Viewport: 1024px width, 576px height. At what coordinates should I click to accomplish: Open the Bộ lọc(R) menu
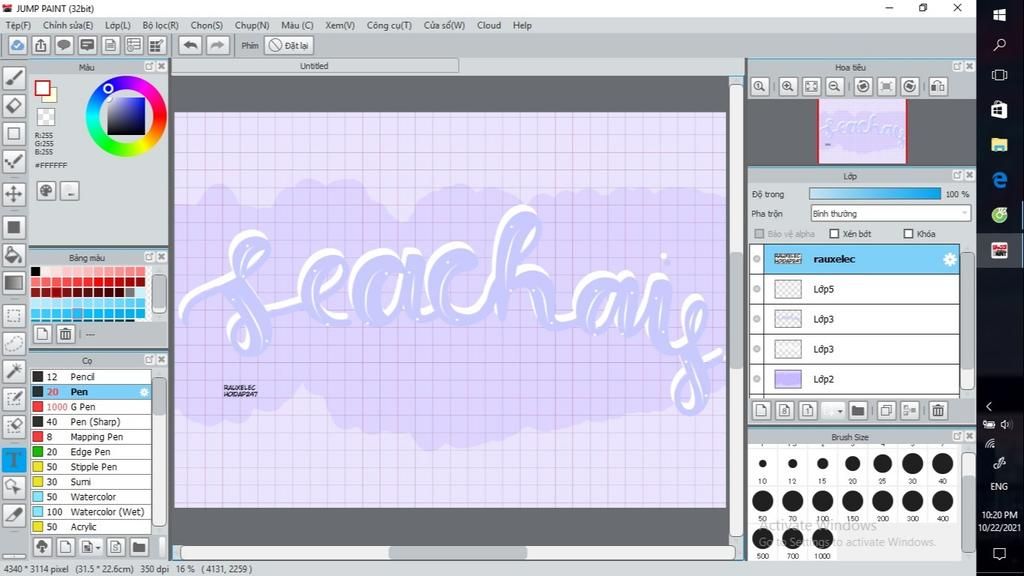[161, 25]
